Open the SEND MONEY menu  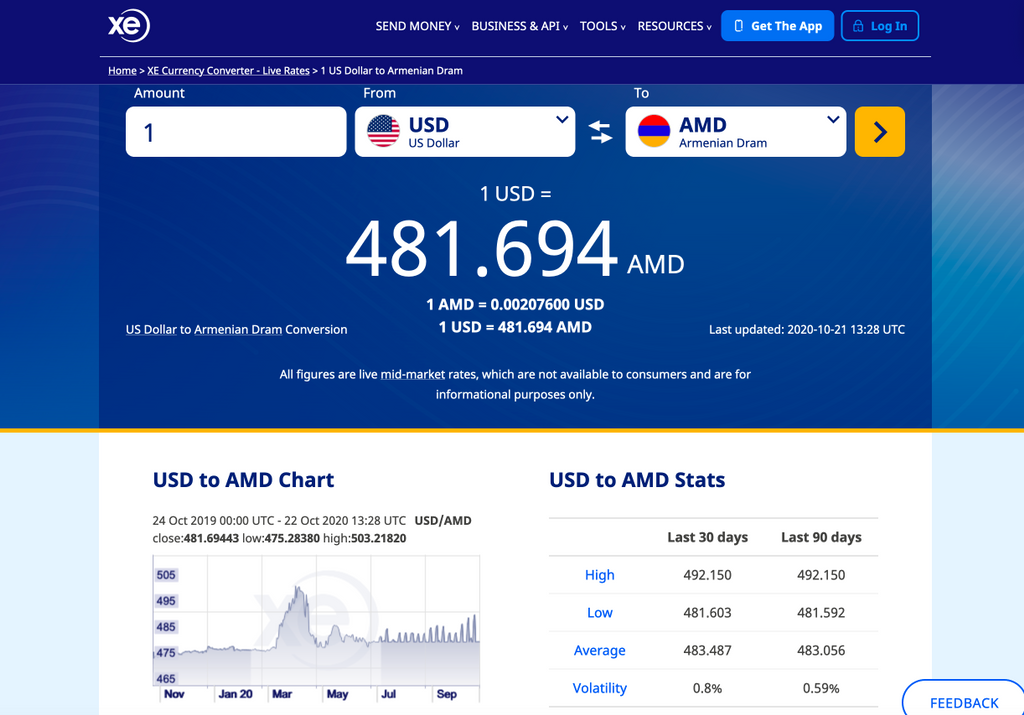point(417,26)
